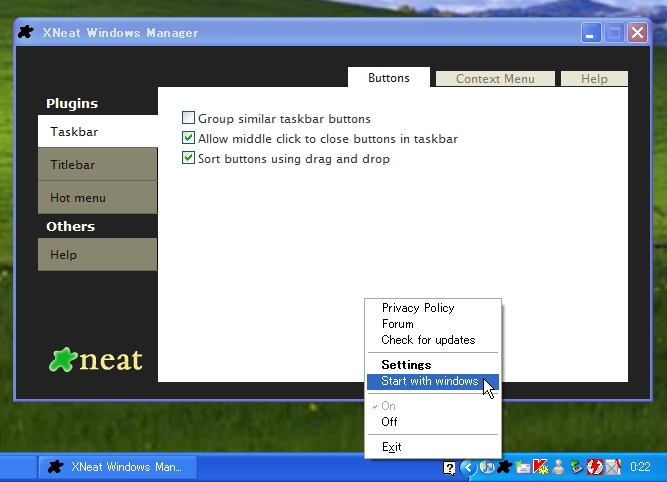The height and width of the screenshot is (482, 667).
Task: Click the red globe lightning tray icon
Action: 595,467
